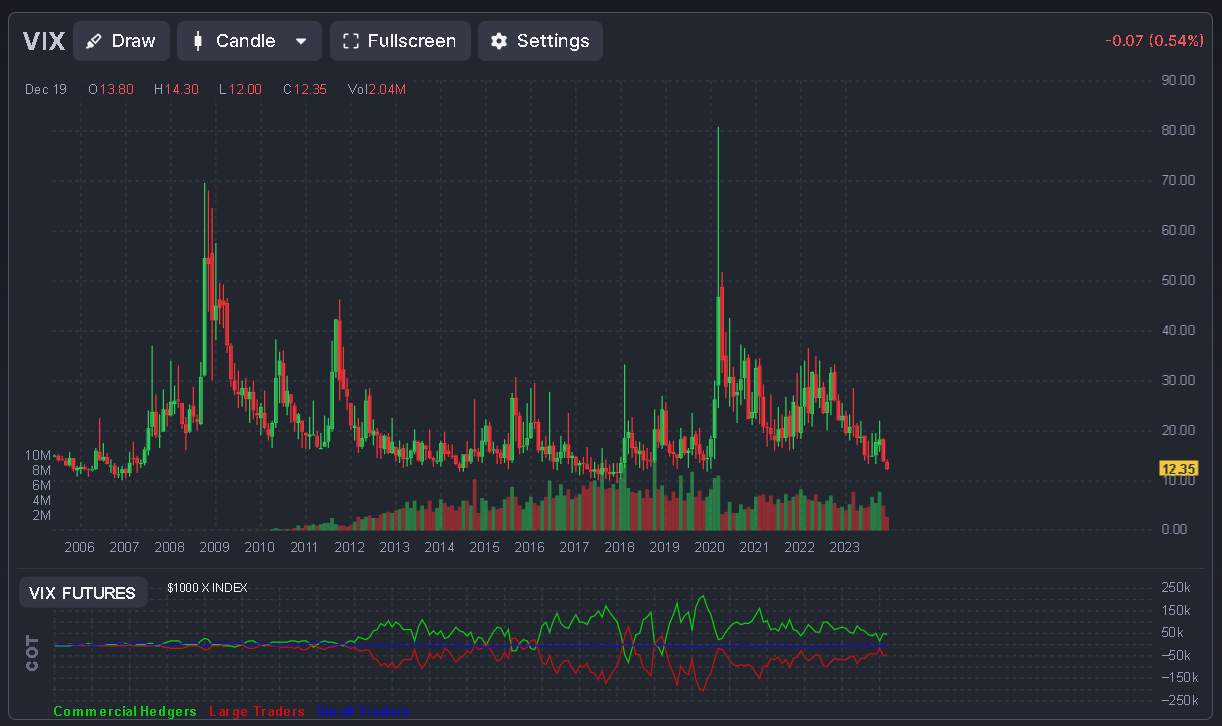
Task: Toggle the Commercial Hedgers legend series
Action: click(x=125, y=712)
